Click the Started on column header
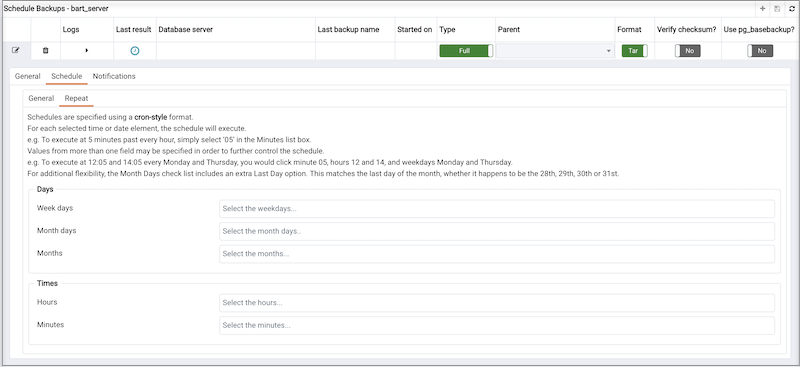 click(415, 30)
